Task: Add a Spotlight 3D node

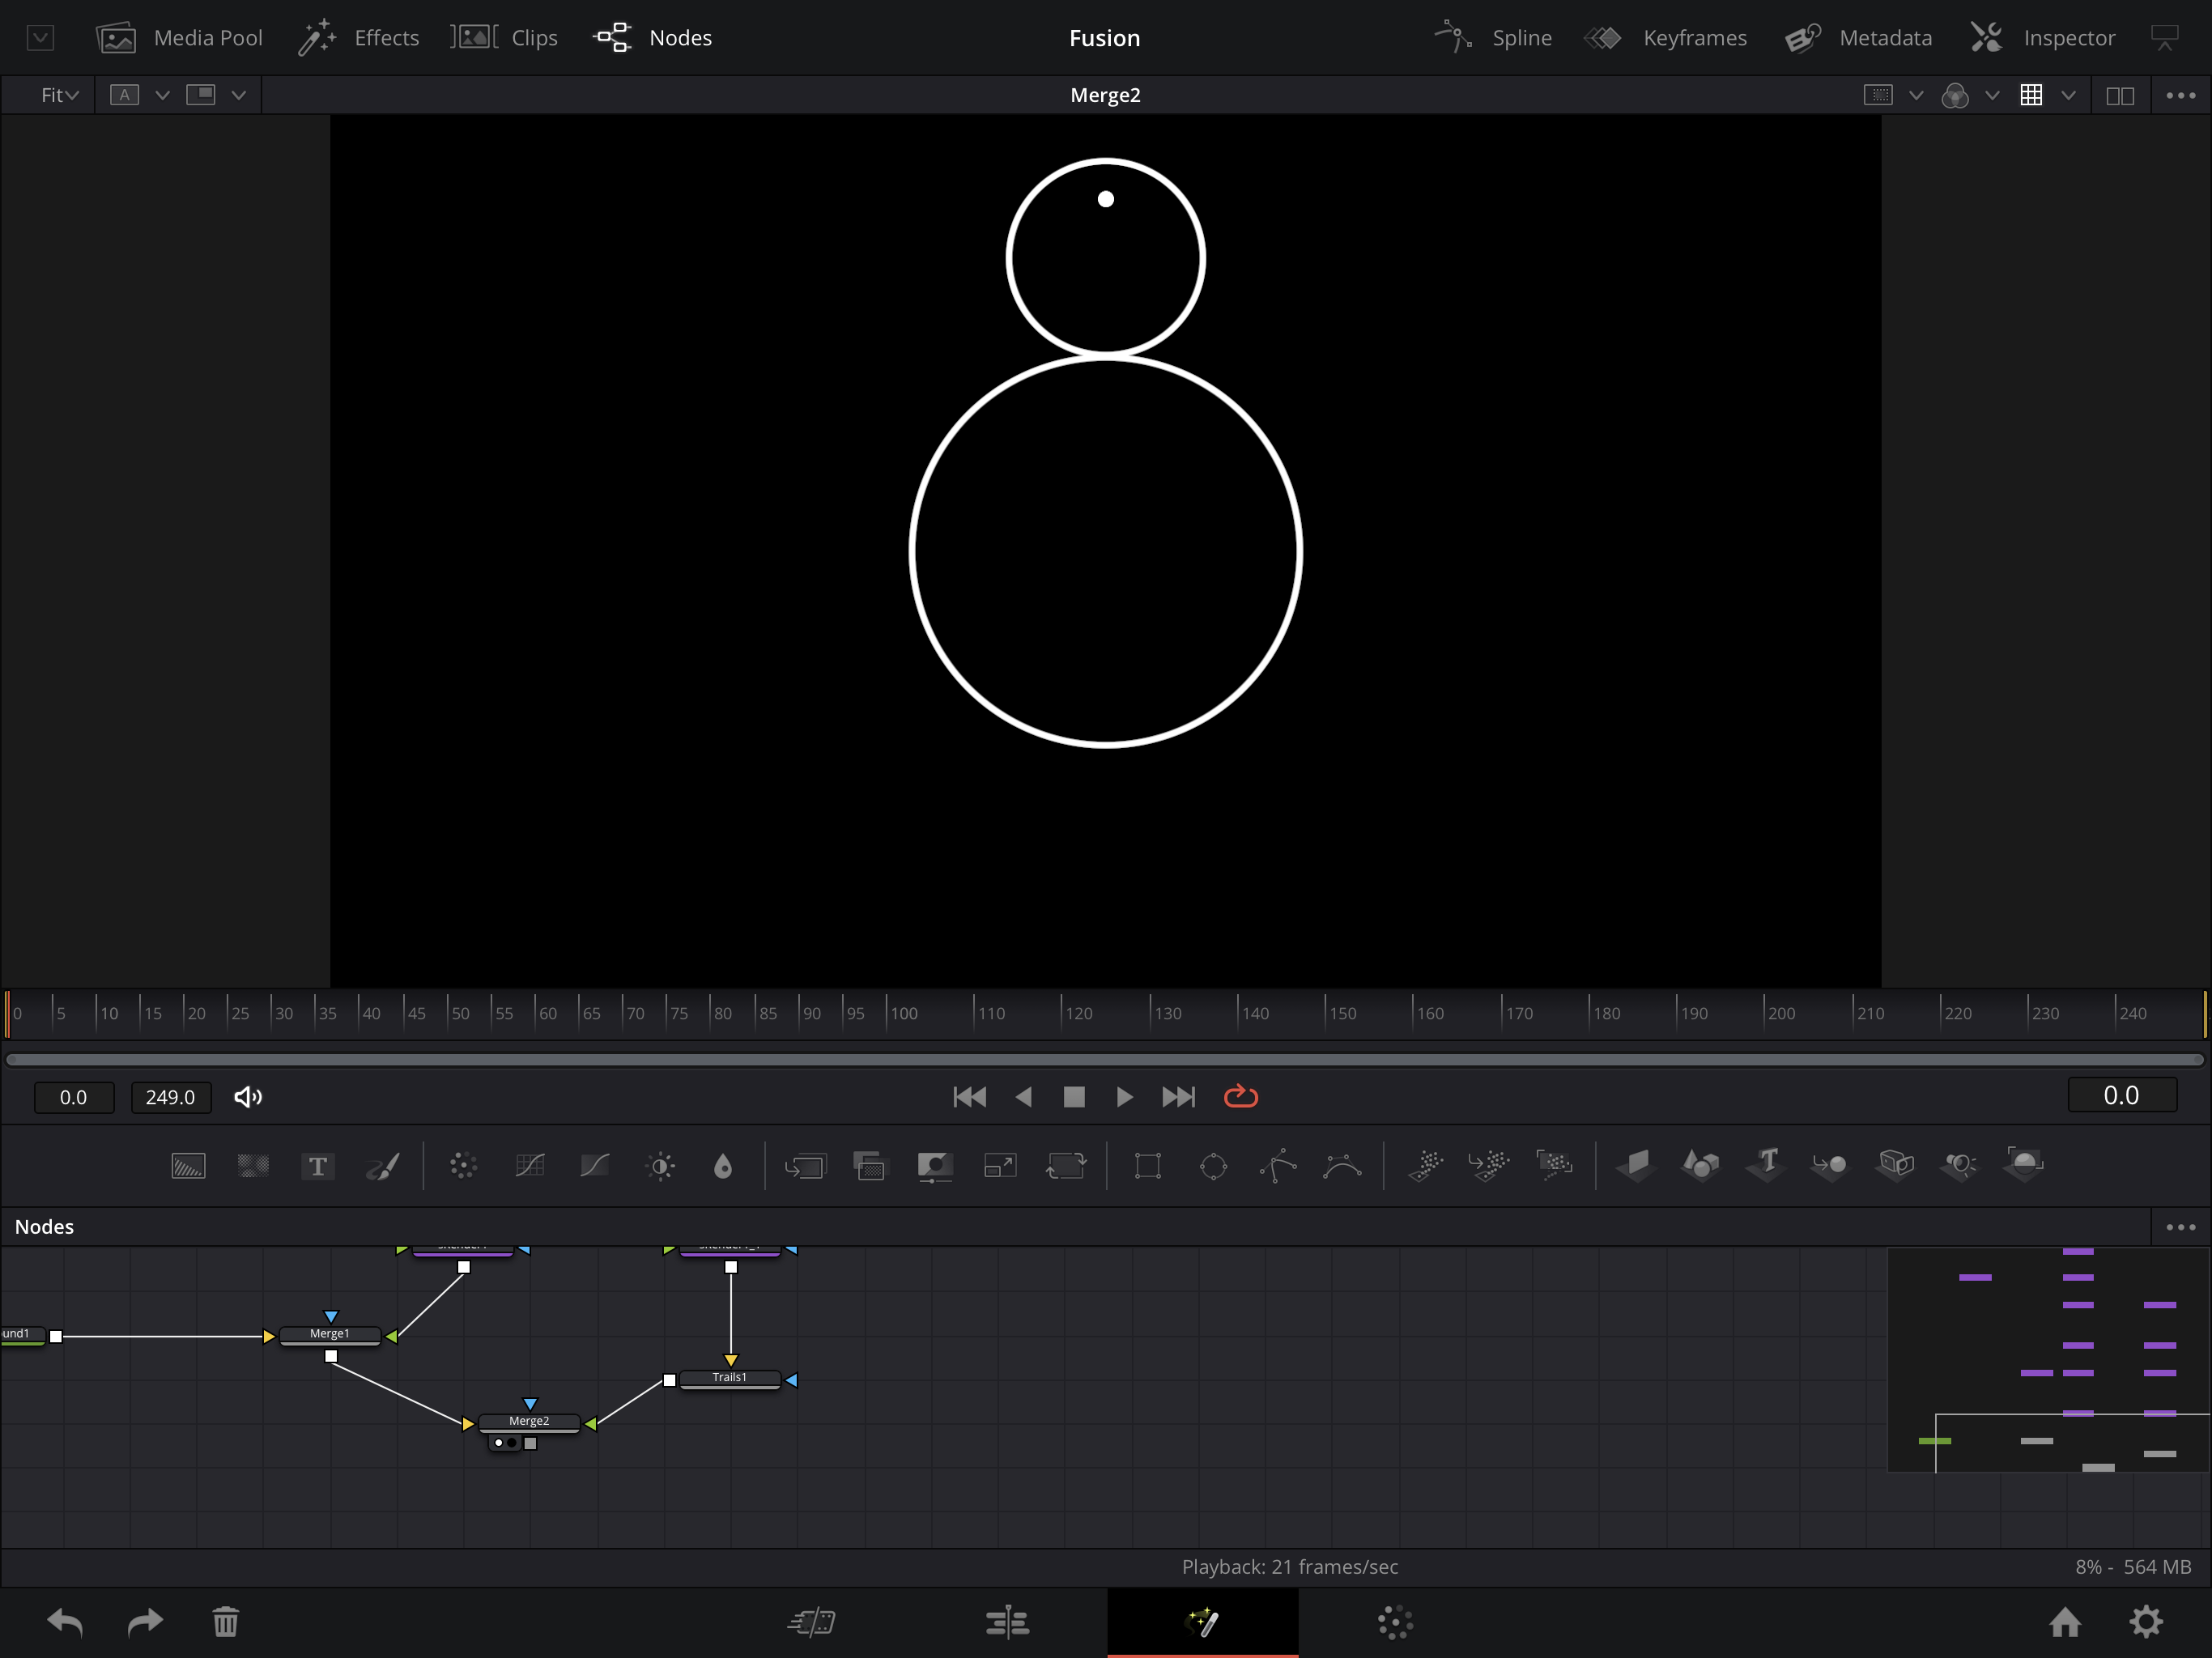Action: (x=1960, y=1164)
